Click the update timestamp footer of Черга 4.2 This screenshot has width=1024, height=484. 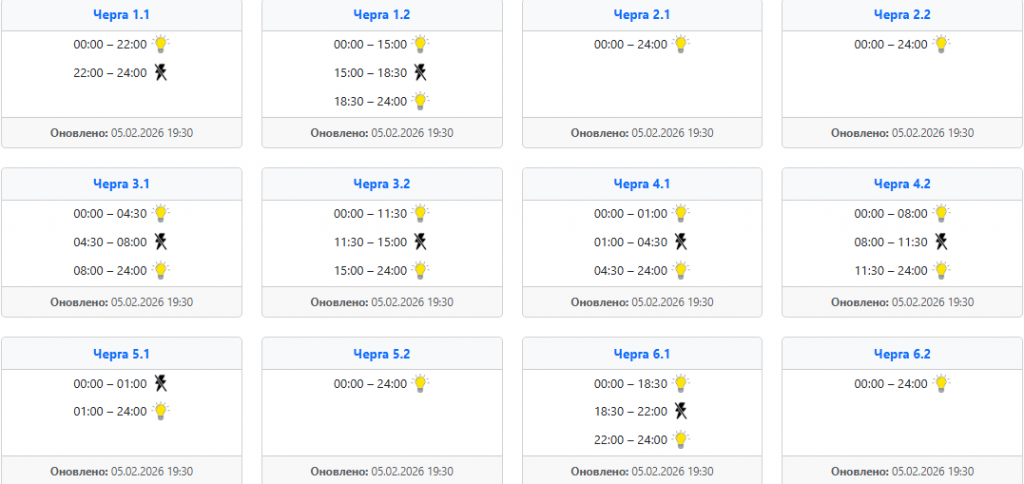coord(901,301)
